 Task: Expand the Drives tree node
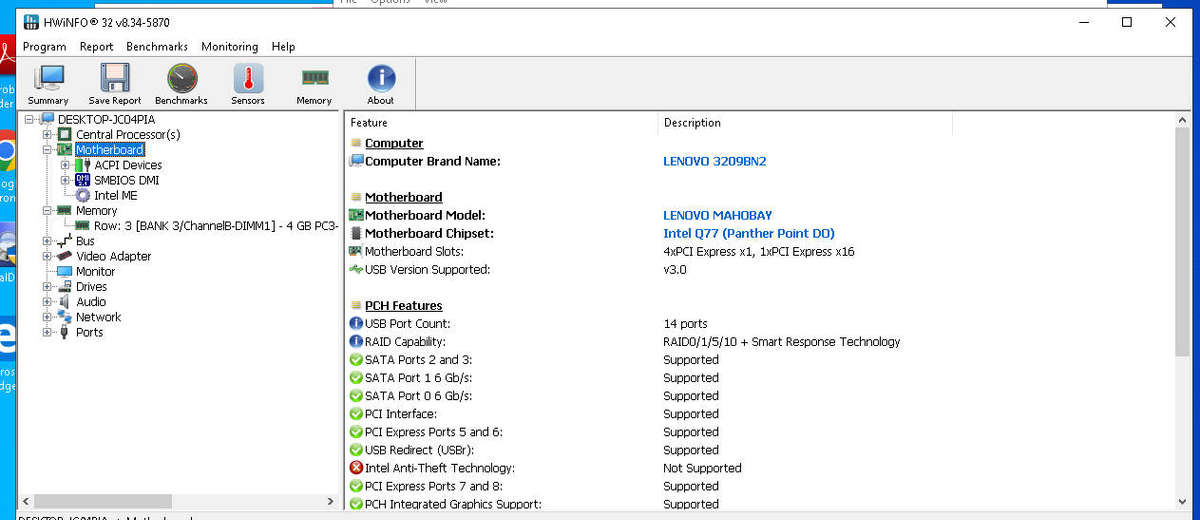47,286
